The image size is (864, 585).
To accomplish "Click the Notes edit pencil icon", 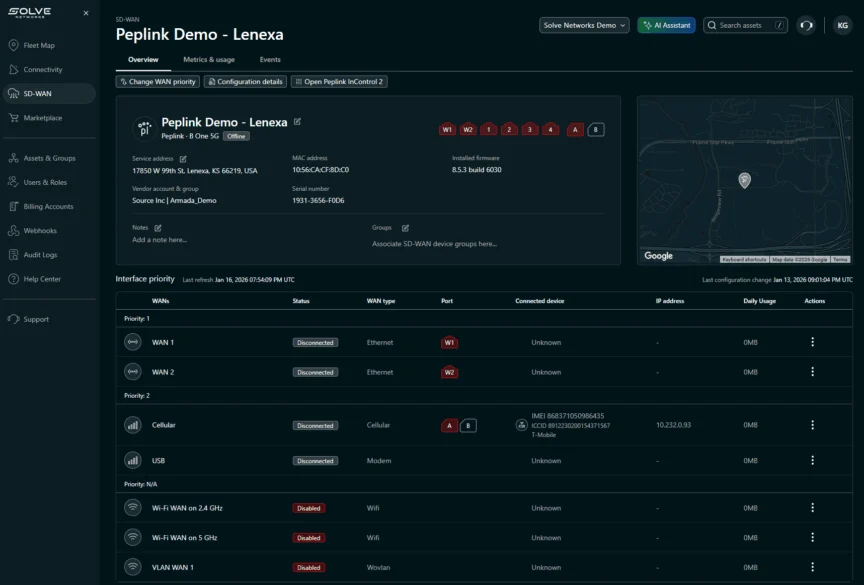I will (158, 228).
